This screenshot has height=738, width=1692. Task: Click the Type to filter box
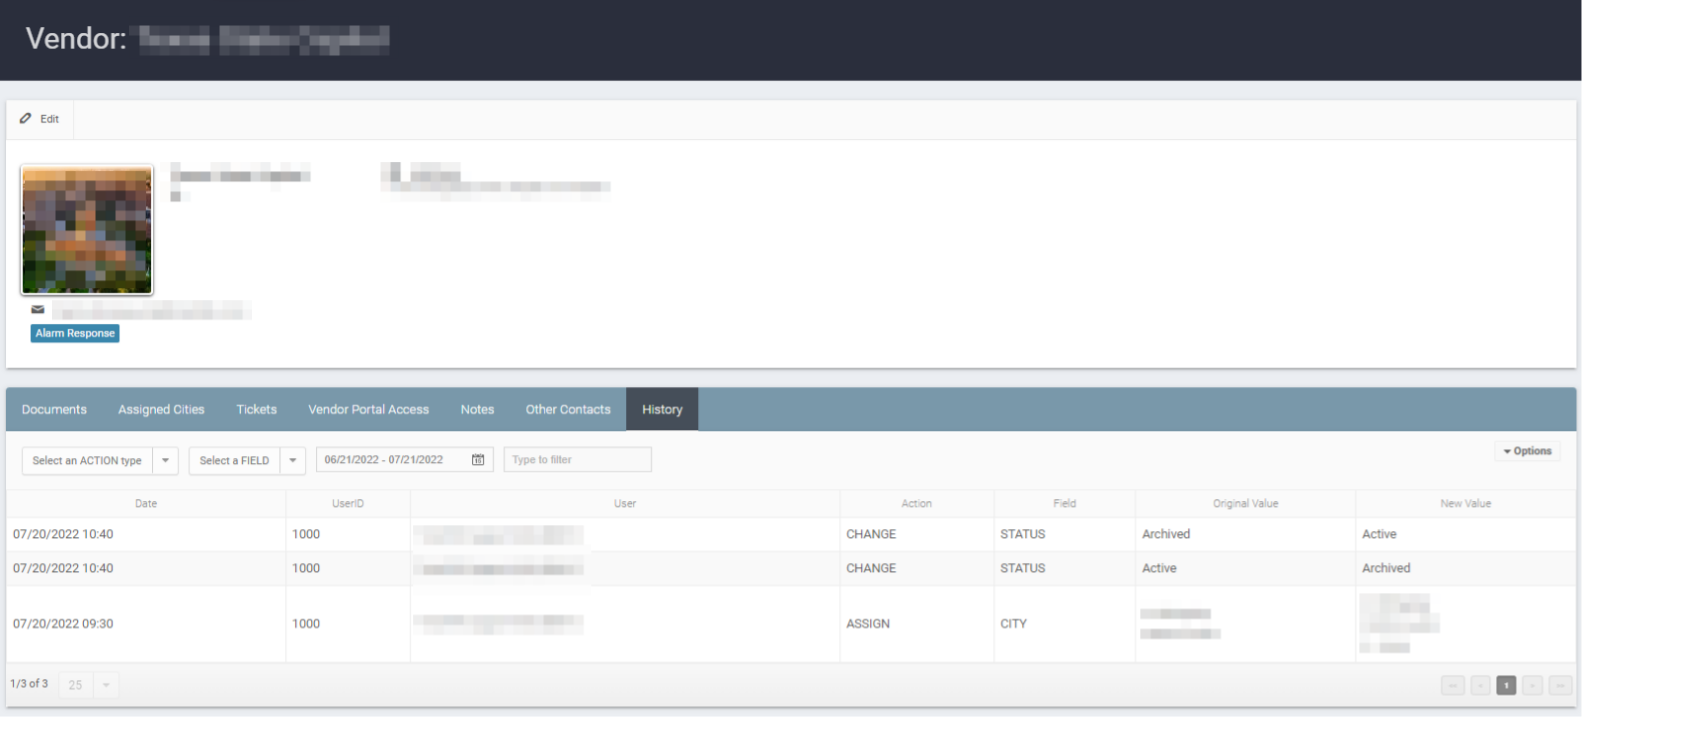[578, 460]
